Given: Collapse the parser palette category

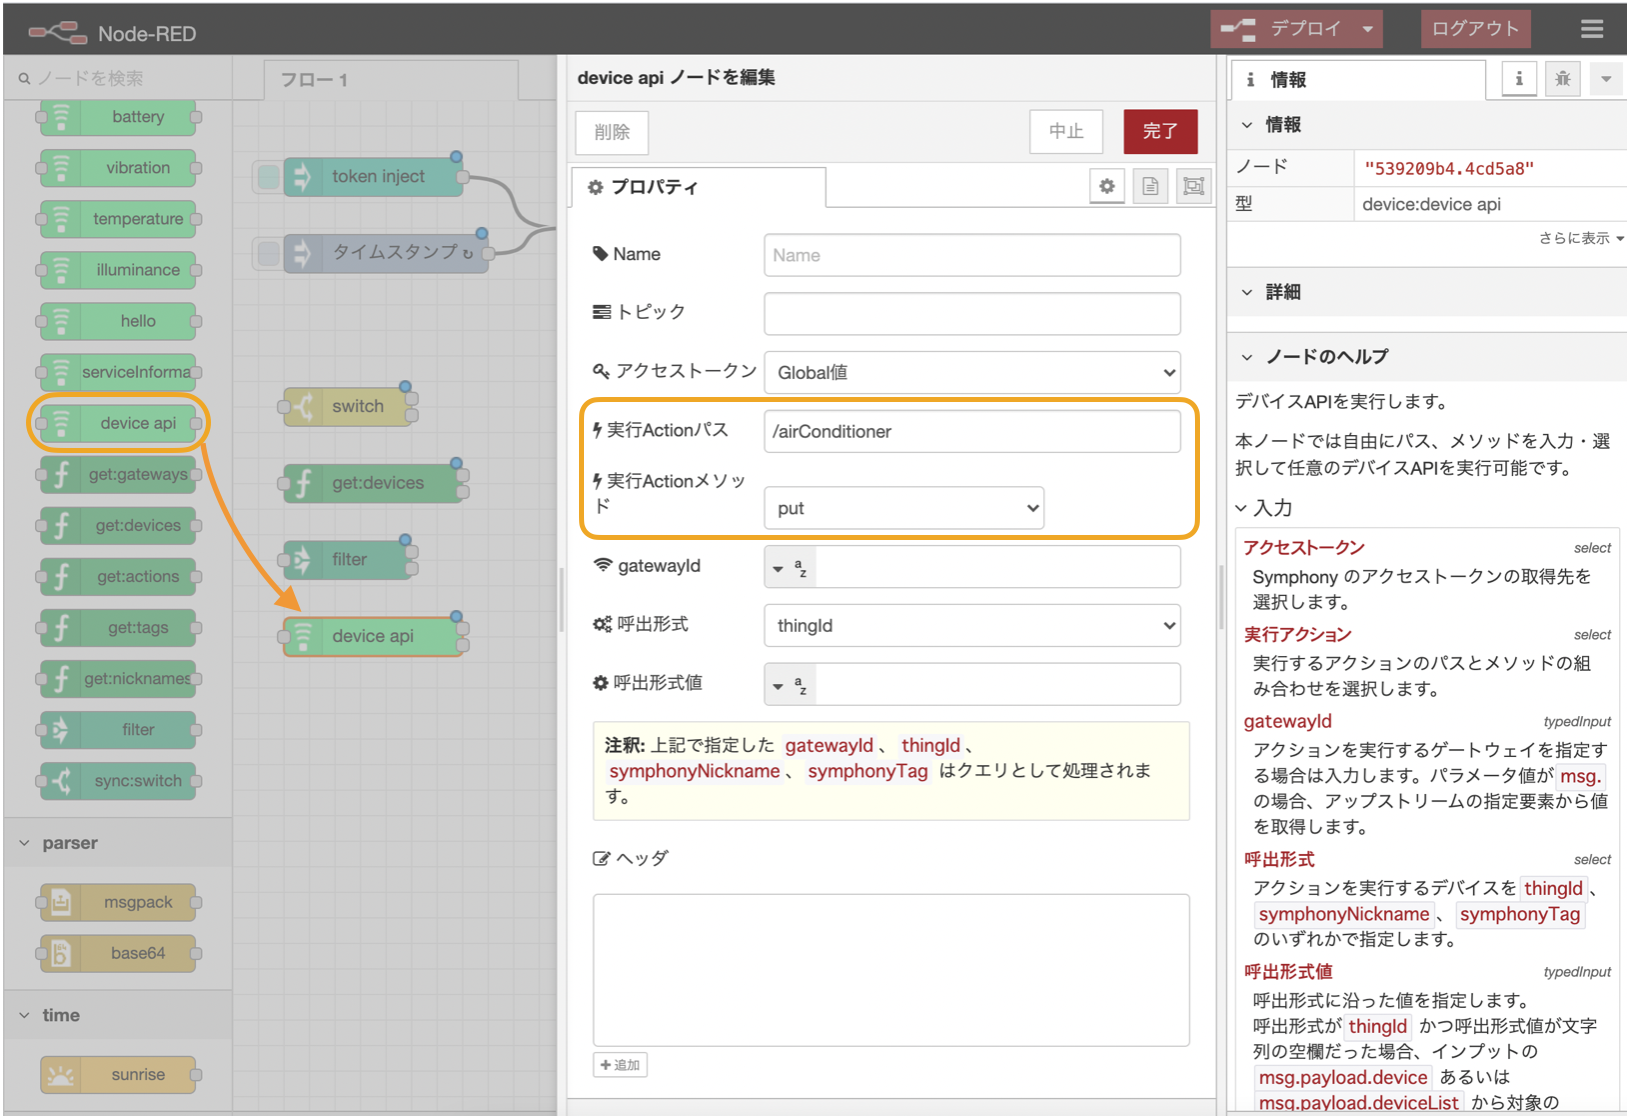Looking at the screenshot, I should point(118,843).
